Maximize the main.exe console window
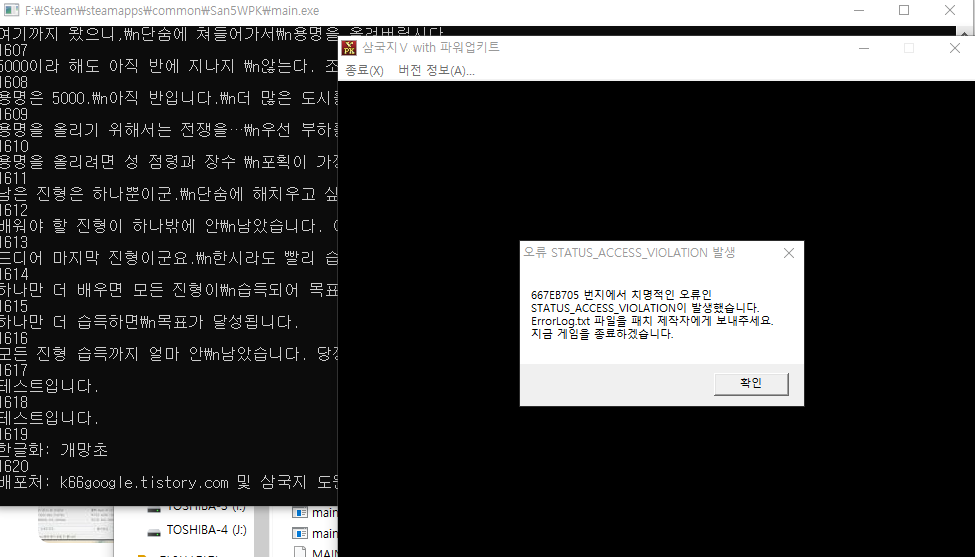Screen dimensions: 975x557 (x=904, y=10)
